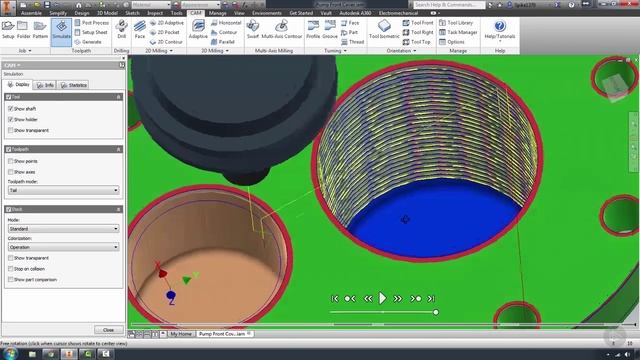
Task: Expand the Job group dropdown
Action: coord(25,51)
